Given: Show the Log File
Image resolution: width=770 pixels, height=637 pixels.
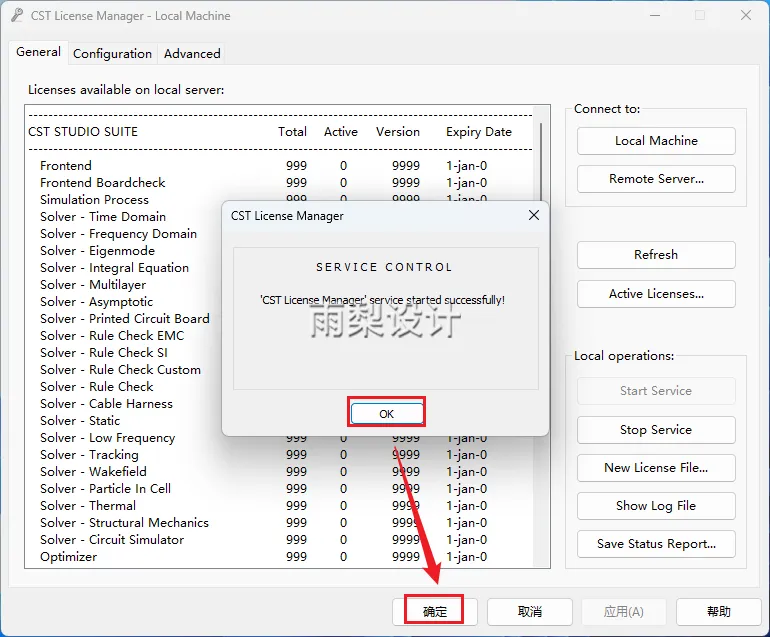Looking at the screenshot, I should 656,506.
